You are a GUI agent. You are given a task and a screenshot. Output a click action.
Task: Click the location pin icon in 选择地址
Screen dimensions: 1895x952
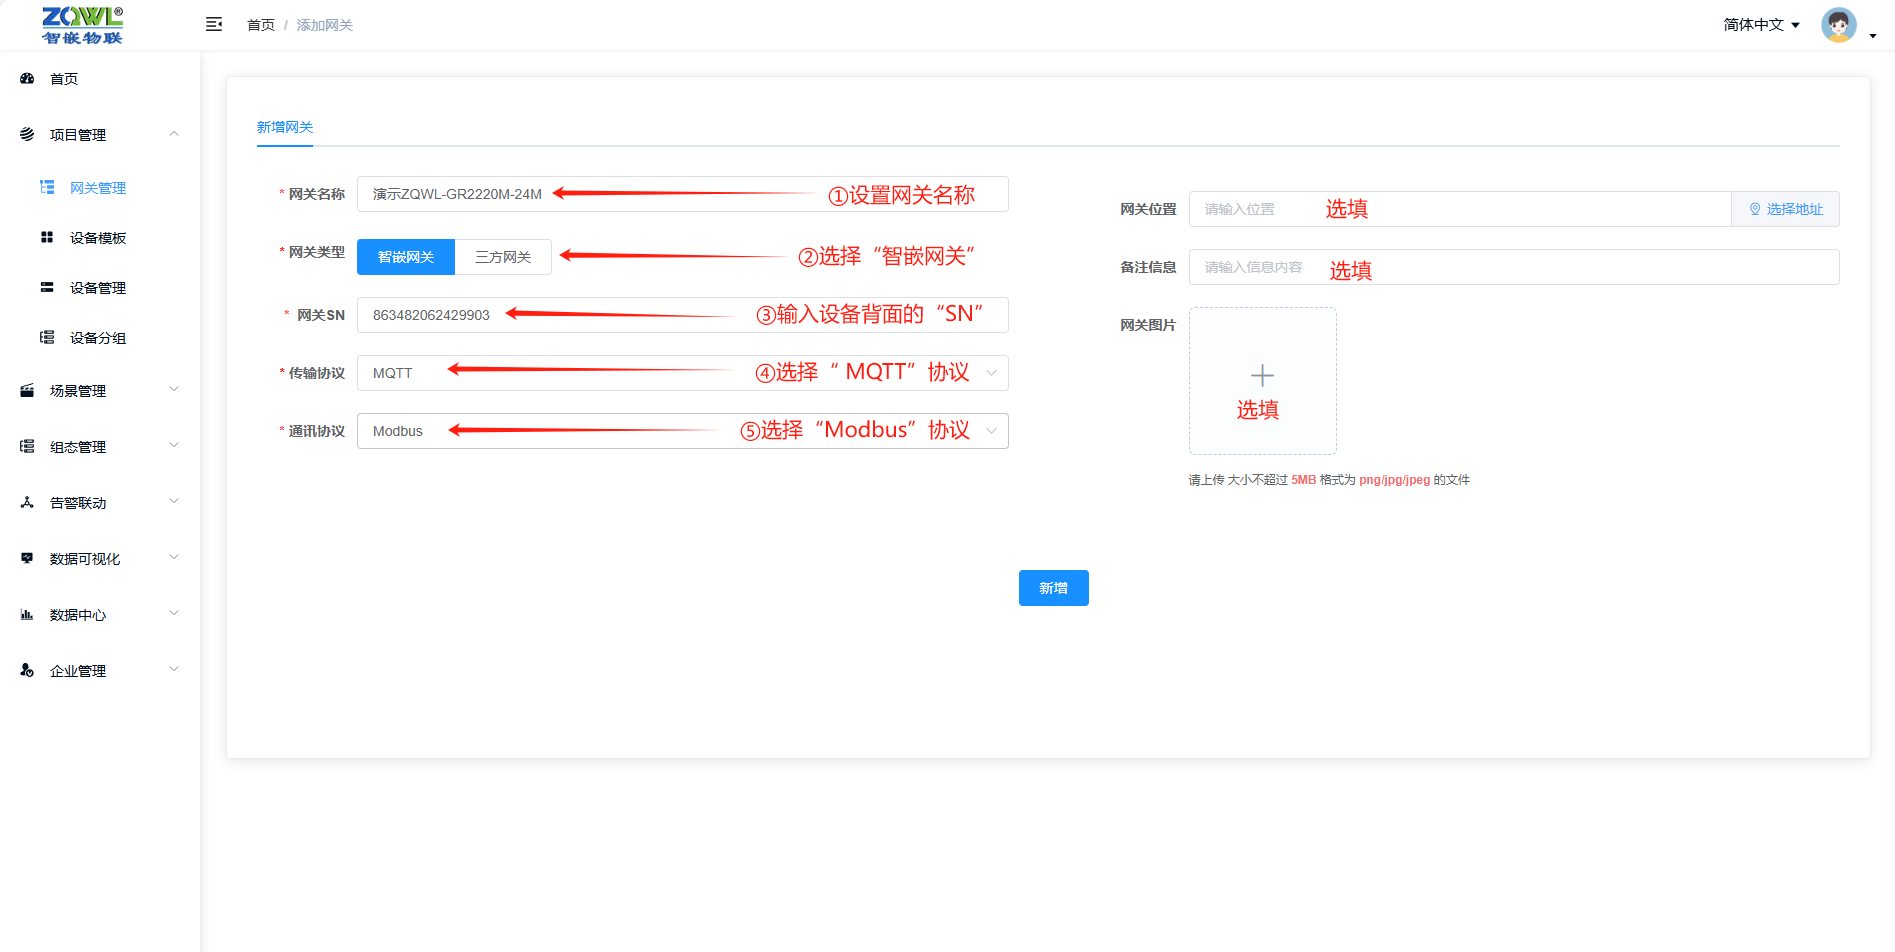(1755, 209)
